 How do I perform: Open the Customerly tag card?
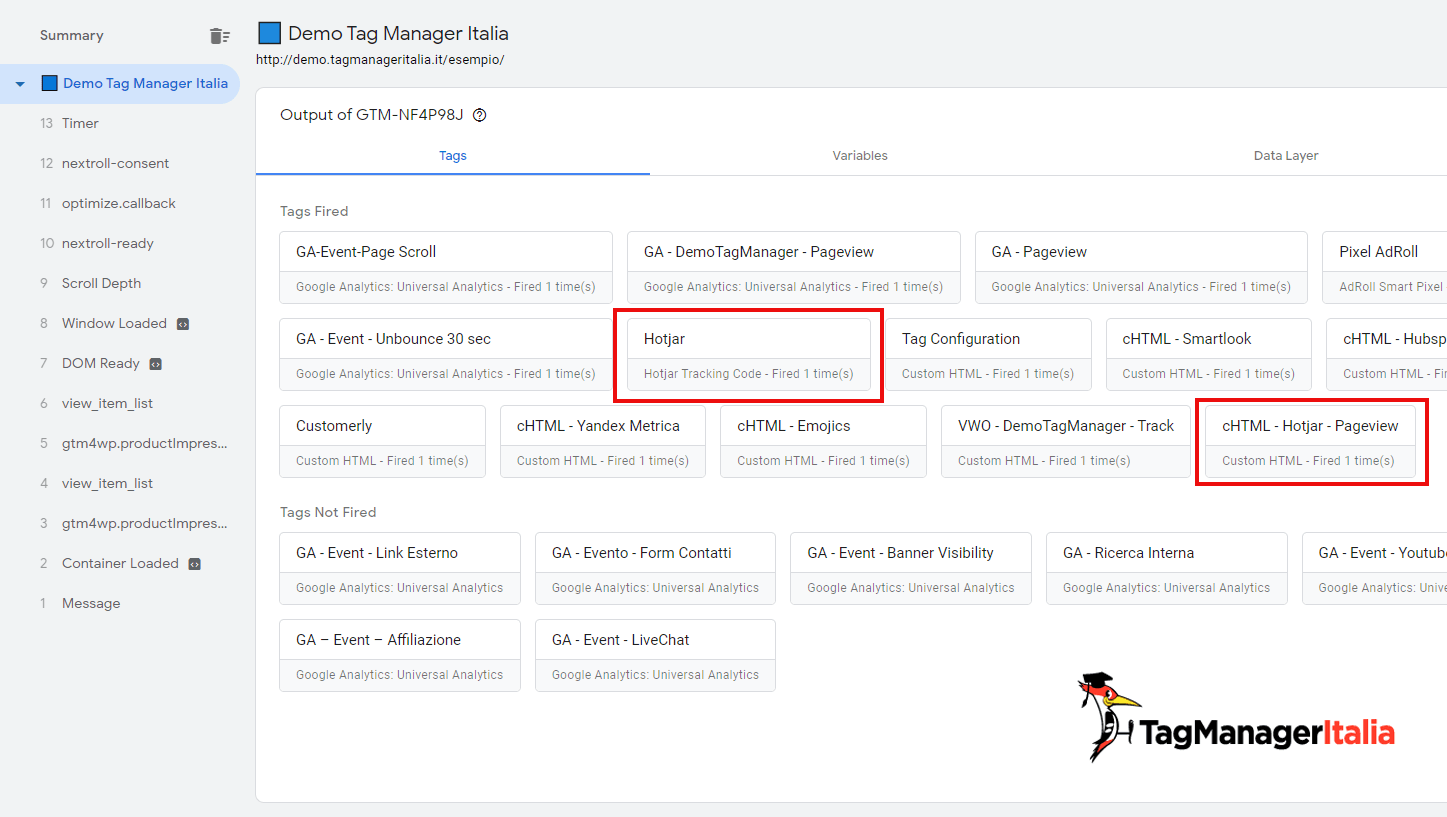point(383,442)
